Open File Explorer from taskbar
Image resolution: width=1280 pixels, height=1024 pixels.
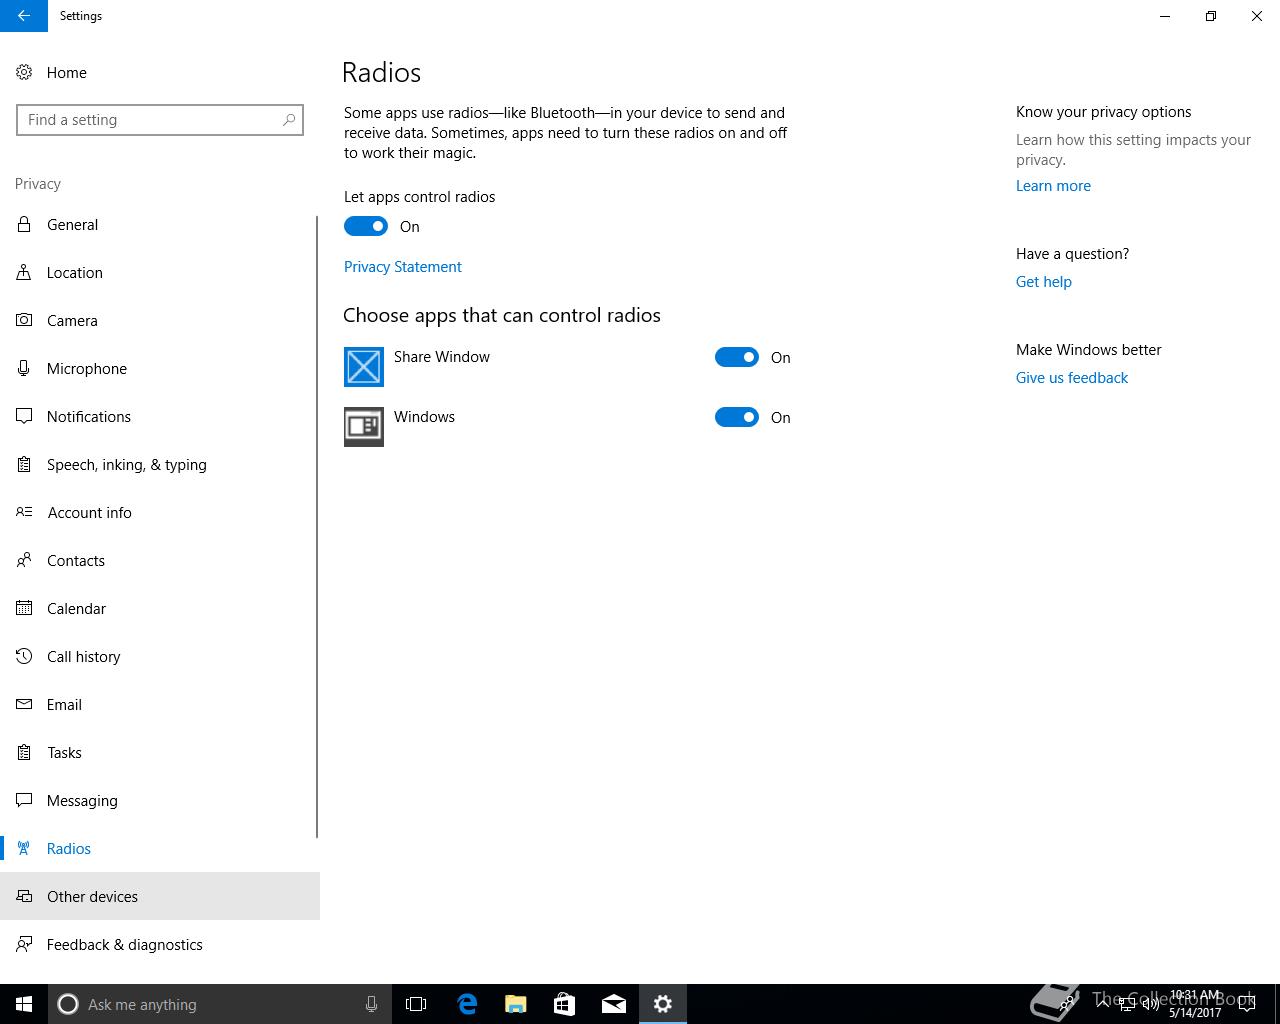pos(515,1004)
